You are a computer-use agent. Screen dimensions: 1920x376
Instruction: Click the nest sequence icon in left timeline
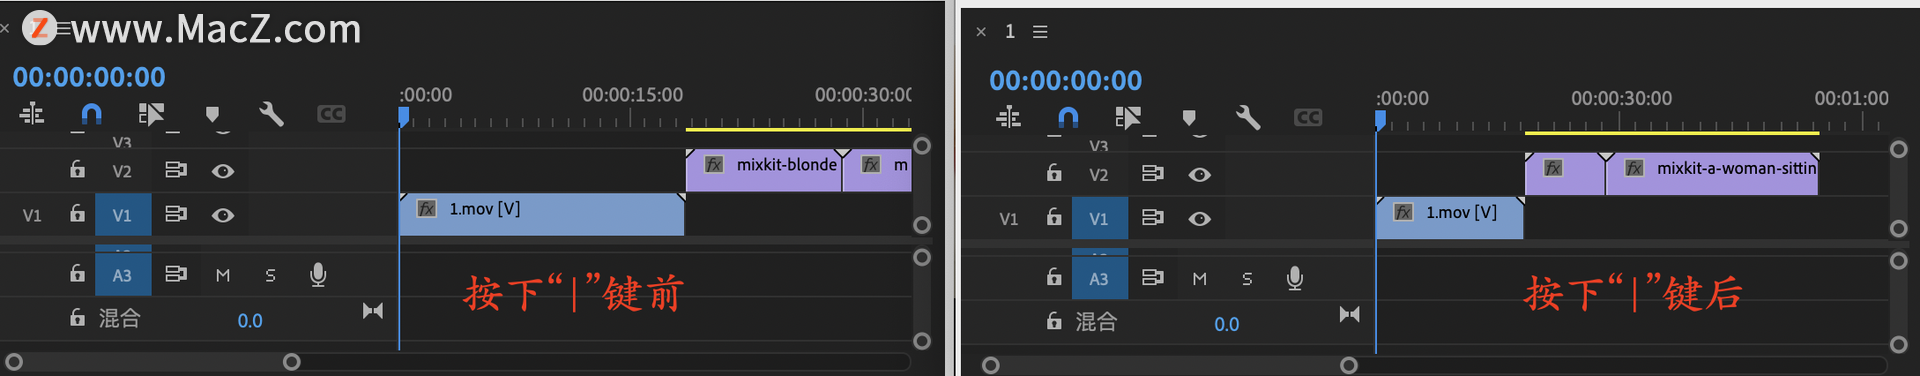(x=32, y=114)
